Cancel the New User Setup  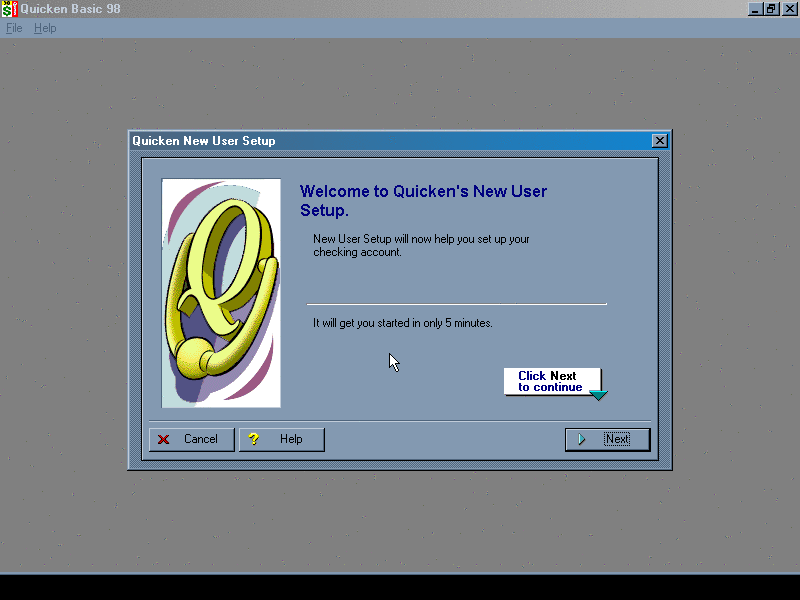[191, 439]
